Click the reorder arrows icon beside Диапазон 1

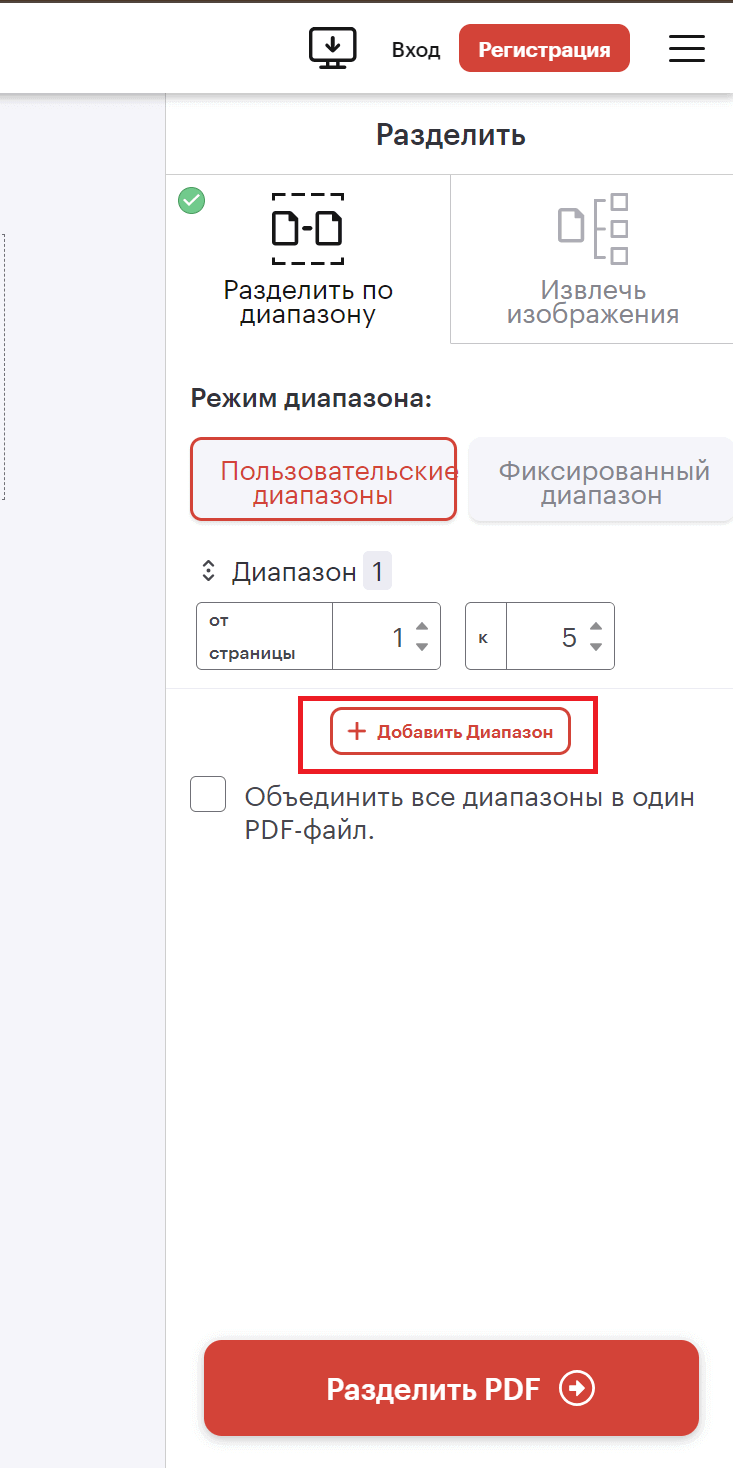click(208, 570)
